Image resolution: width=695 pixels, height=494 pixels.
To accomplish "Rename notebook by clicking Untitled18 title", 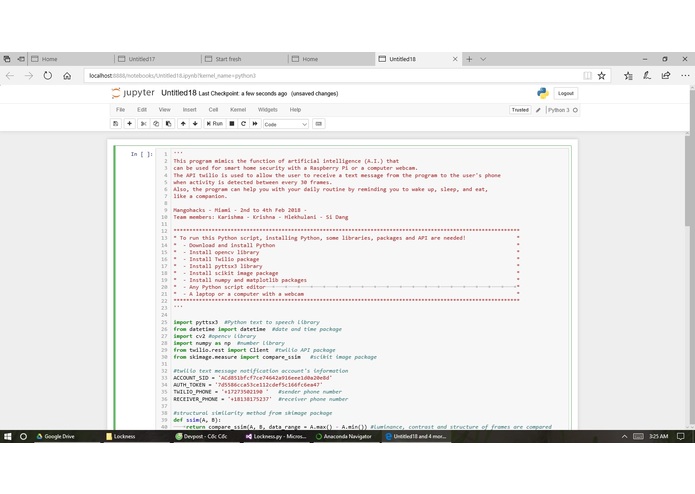I will [x=179, y=93].
